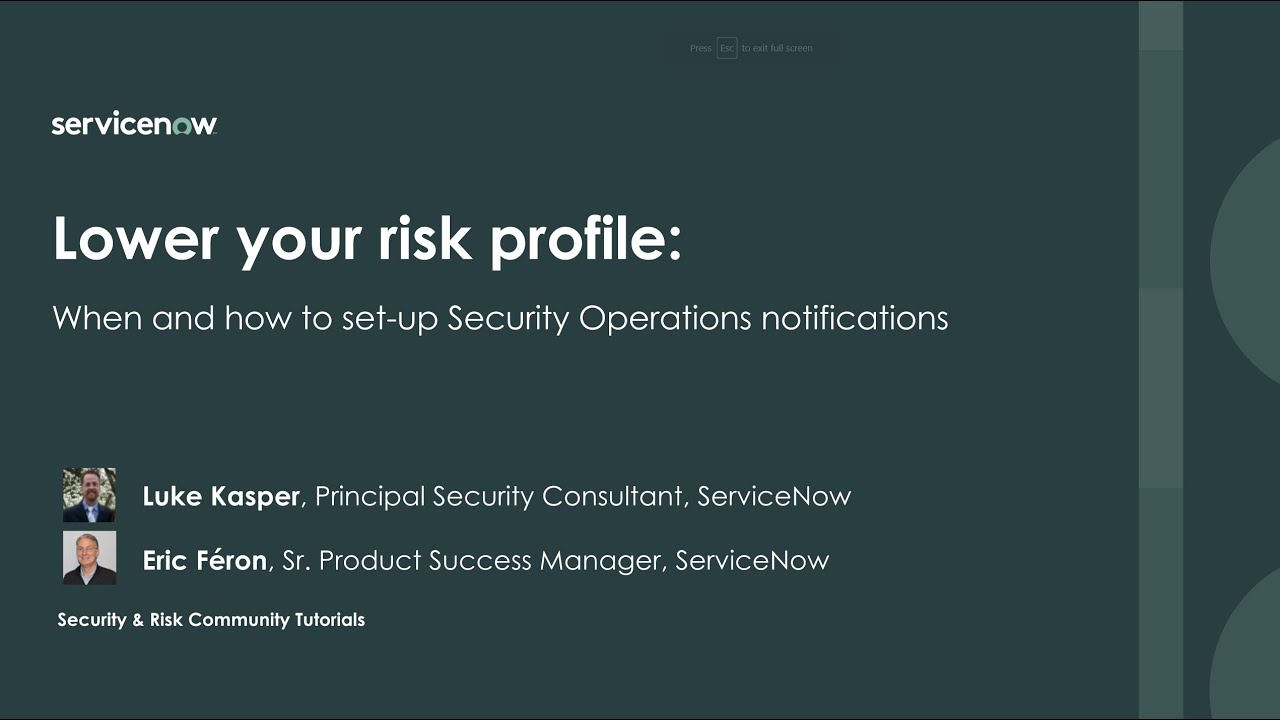Click the large upper circle graphic on the right
This screenshot has height=720, width=1280.
[x=1246, y=260]
